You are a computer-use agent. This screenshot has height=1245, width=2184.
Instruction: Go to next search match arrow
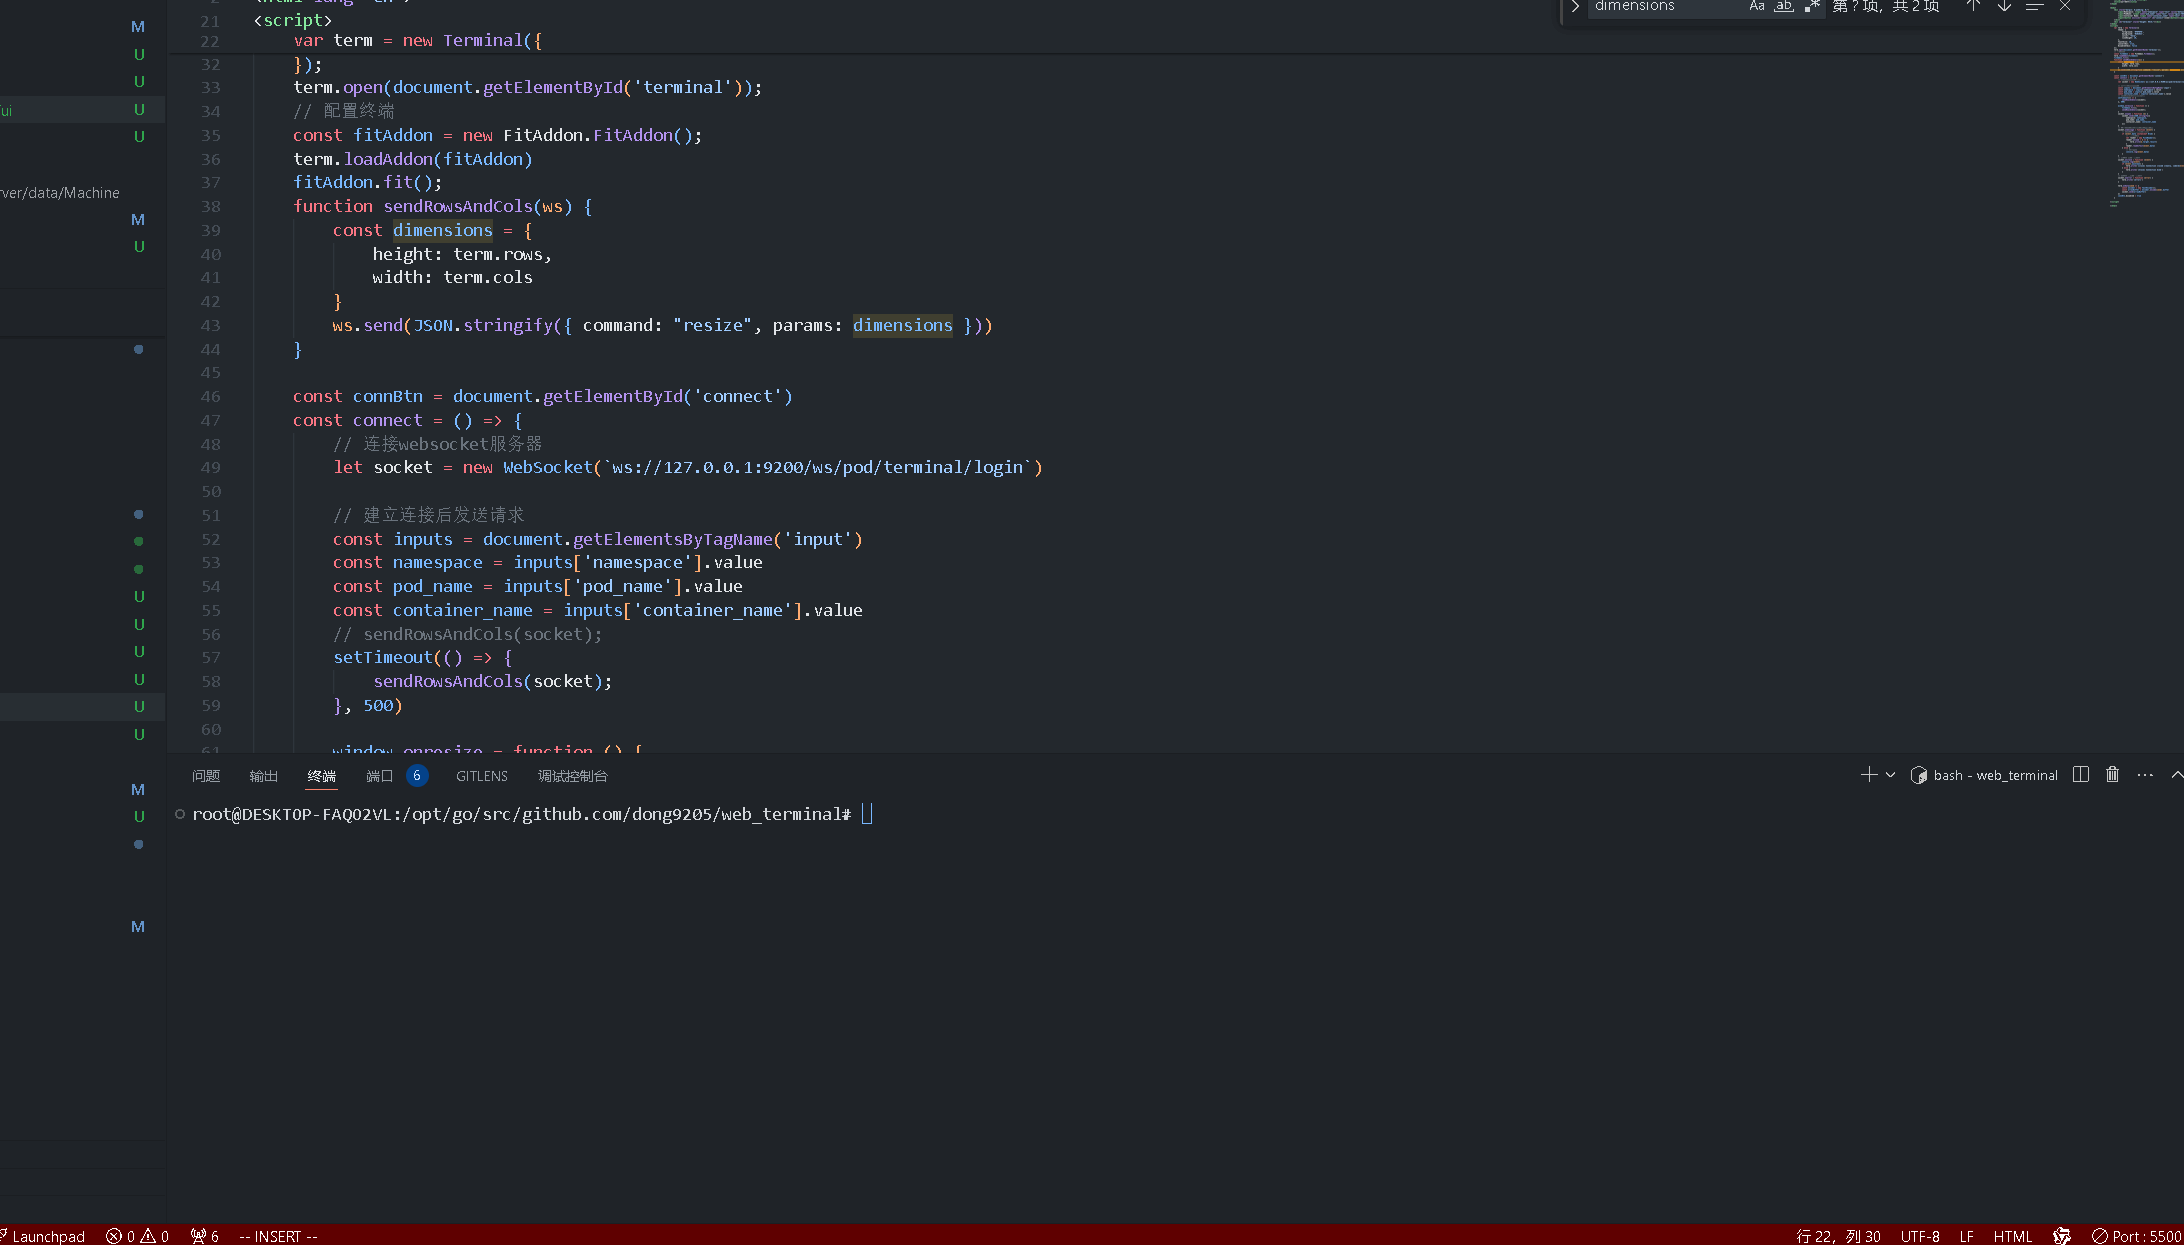(x=2004, y=6)
